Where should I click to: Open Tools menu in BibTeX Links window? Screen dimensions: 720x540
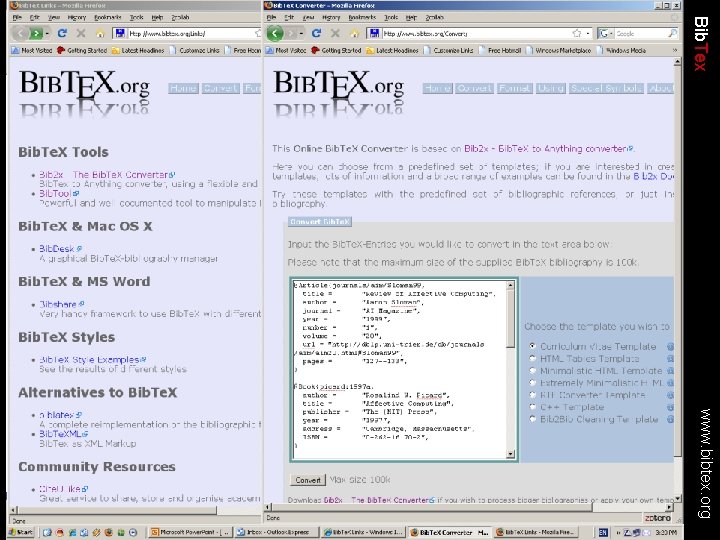click(x=136, y=17)
